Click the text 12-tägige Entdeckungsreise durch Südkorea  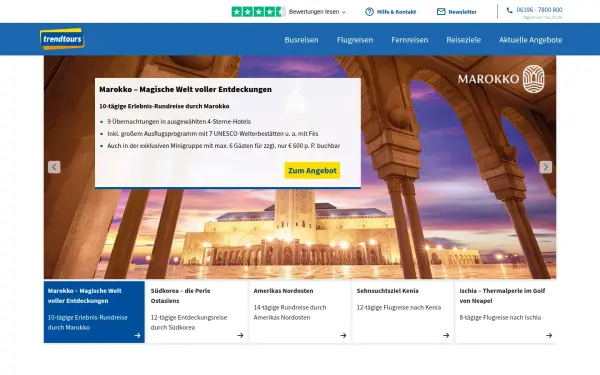click(189, 322)
